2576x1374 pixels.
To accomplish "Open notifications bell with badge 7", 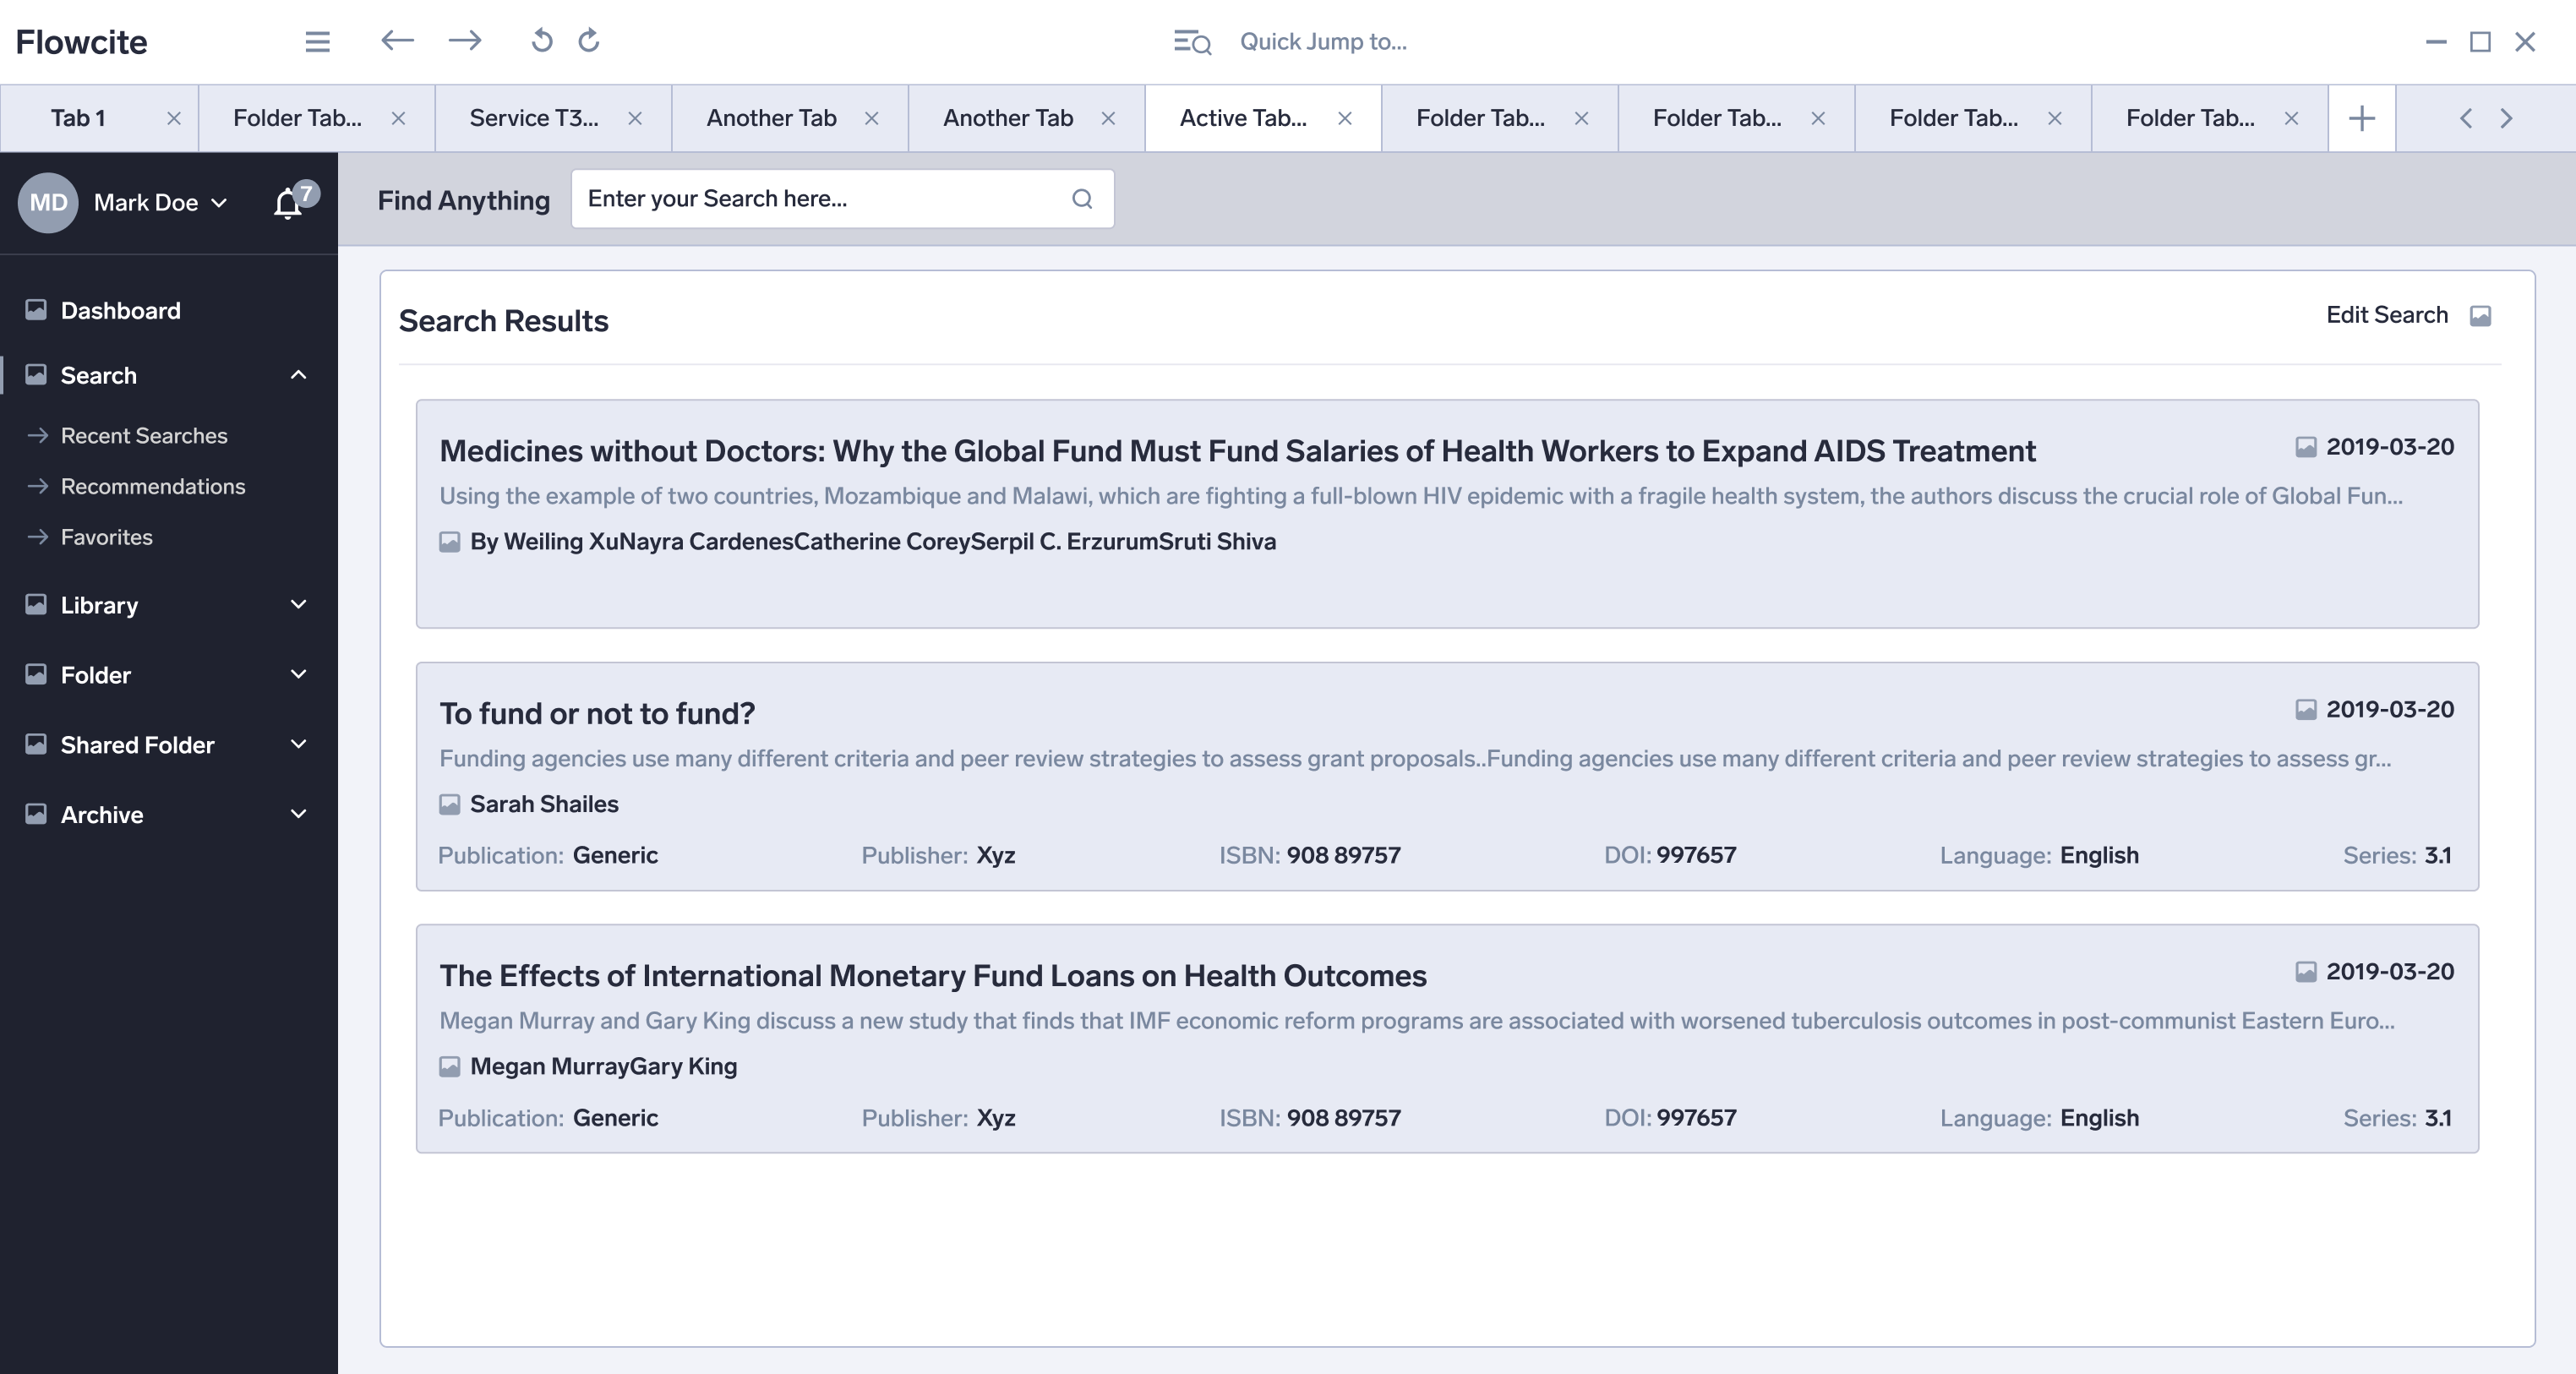I will coord(289,203).
